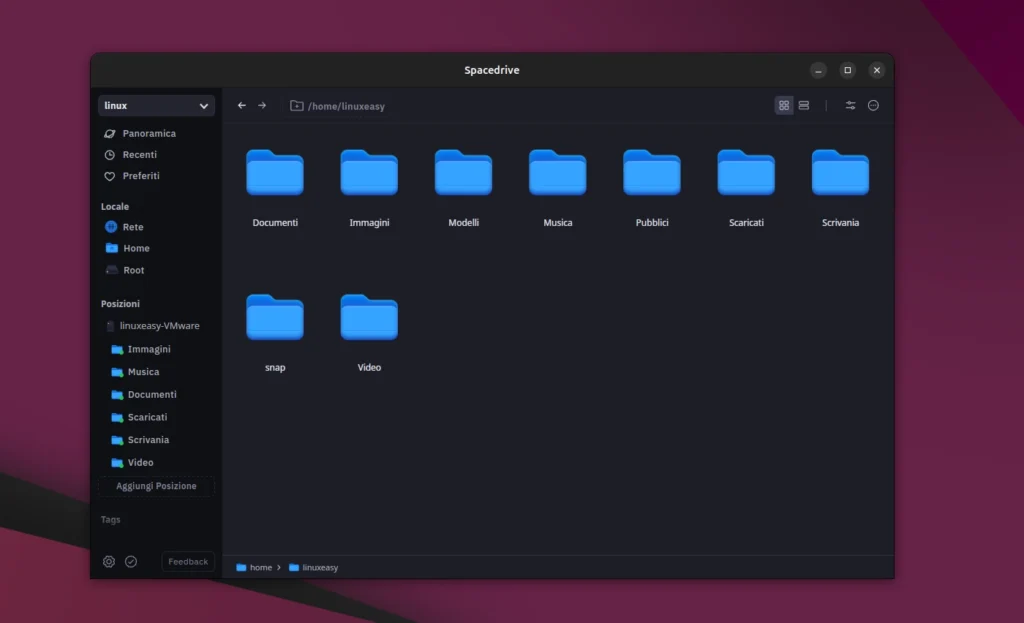
Task: Open the more options ellipsis menu
Action: tap(873, 105)
